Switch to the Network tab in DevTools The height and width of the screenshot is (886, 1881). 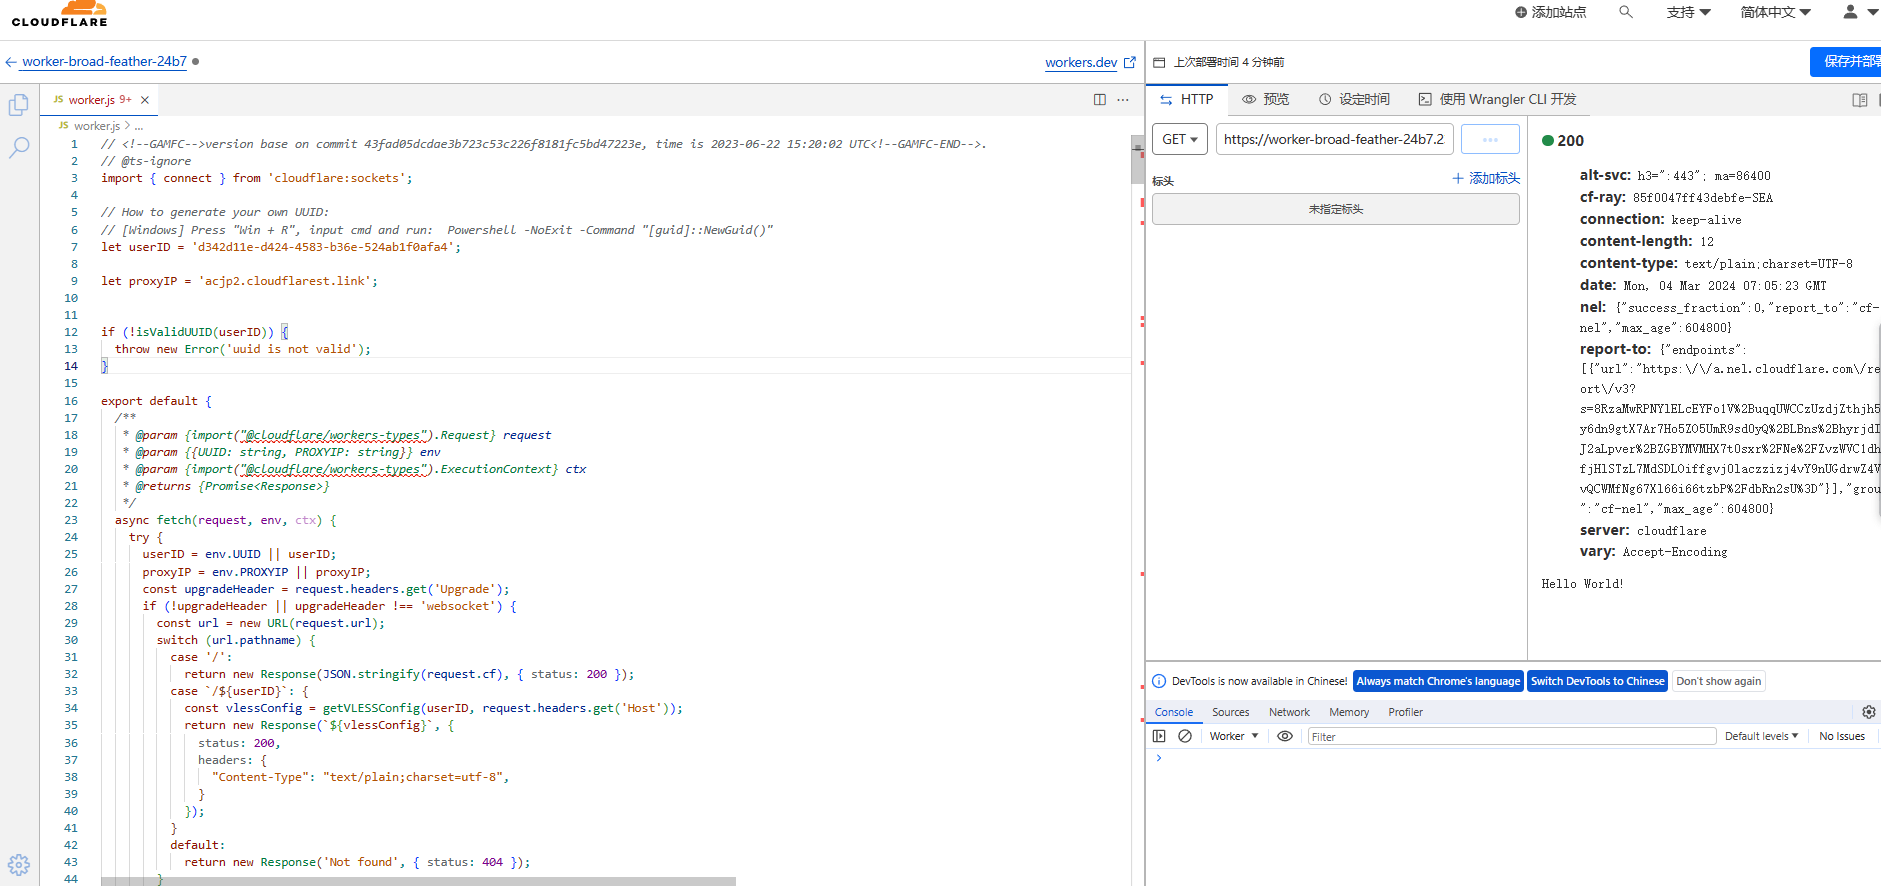pos(1289,712)
